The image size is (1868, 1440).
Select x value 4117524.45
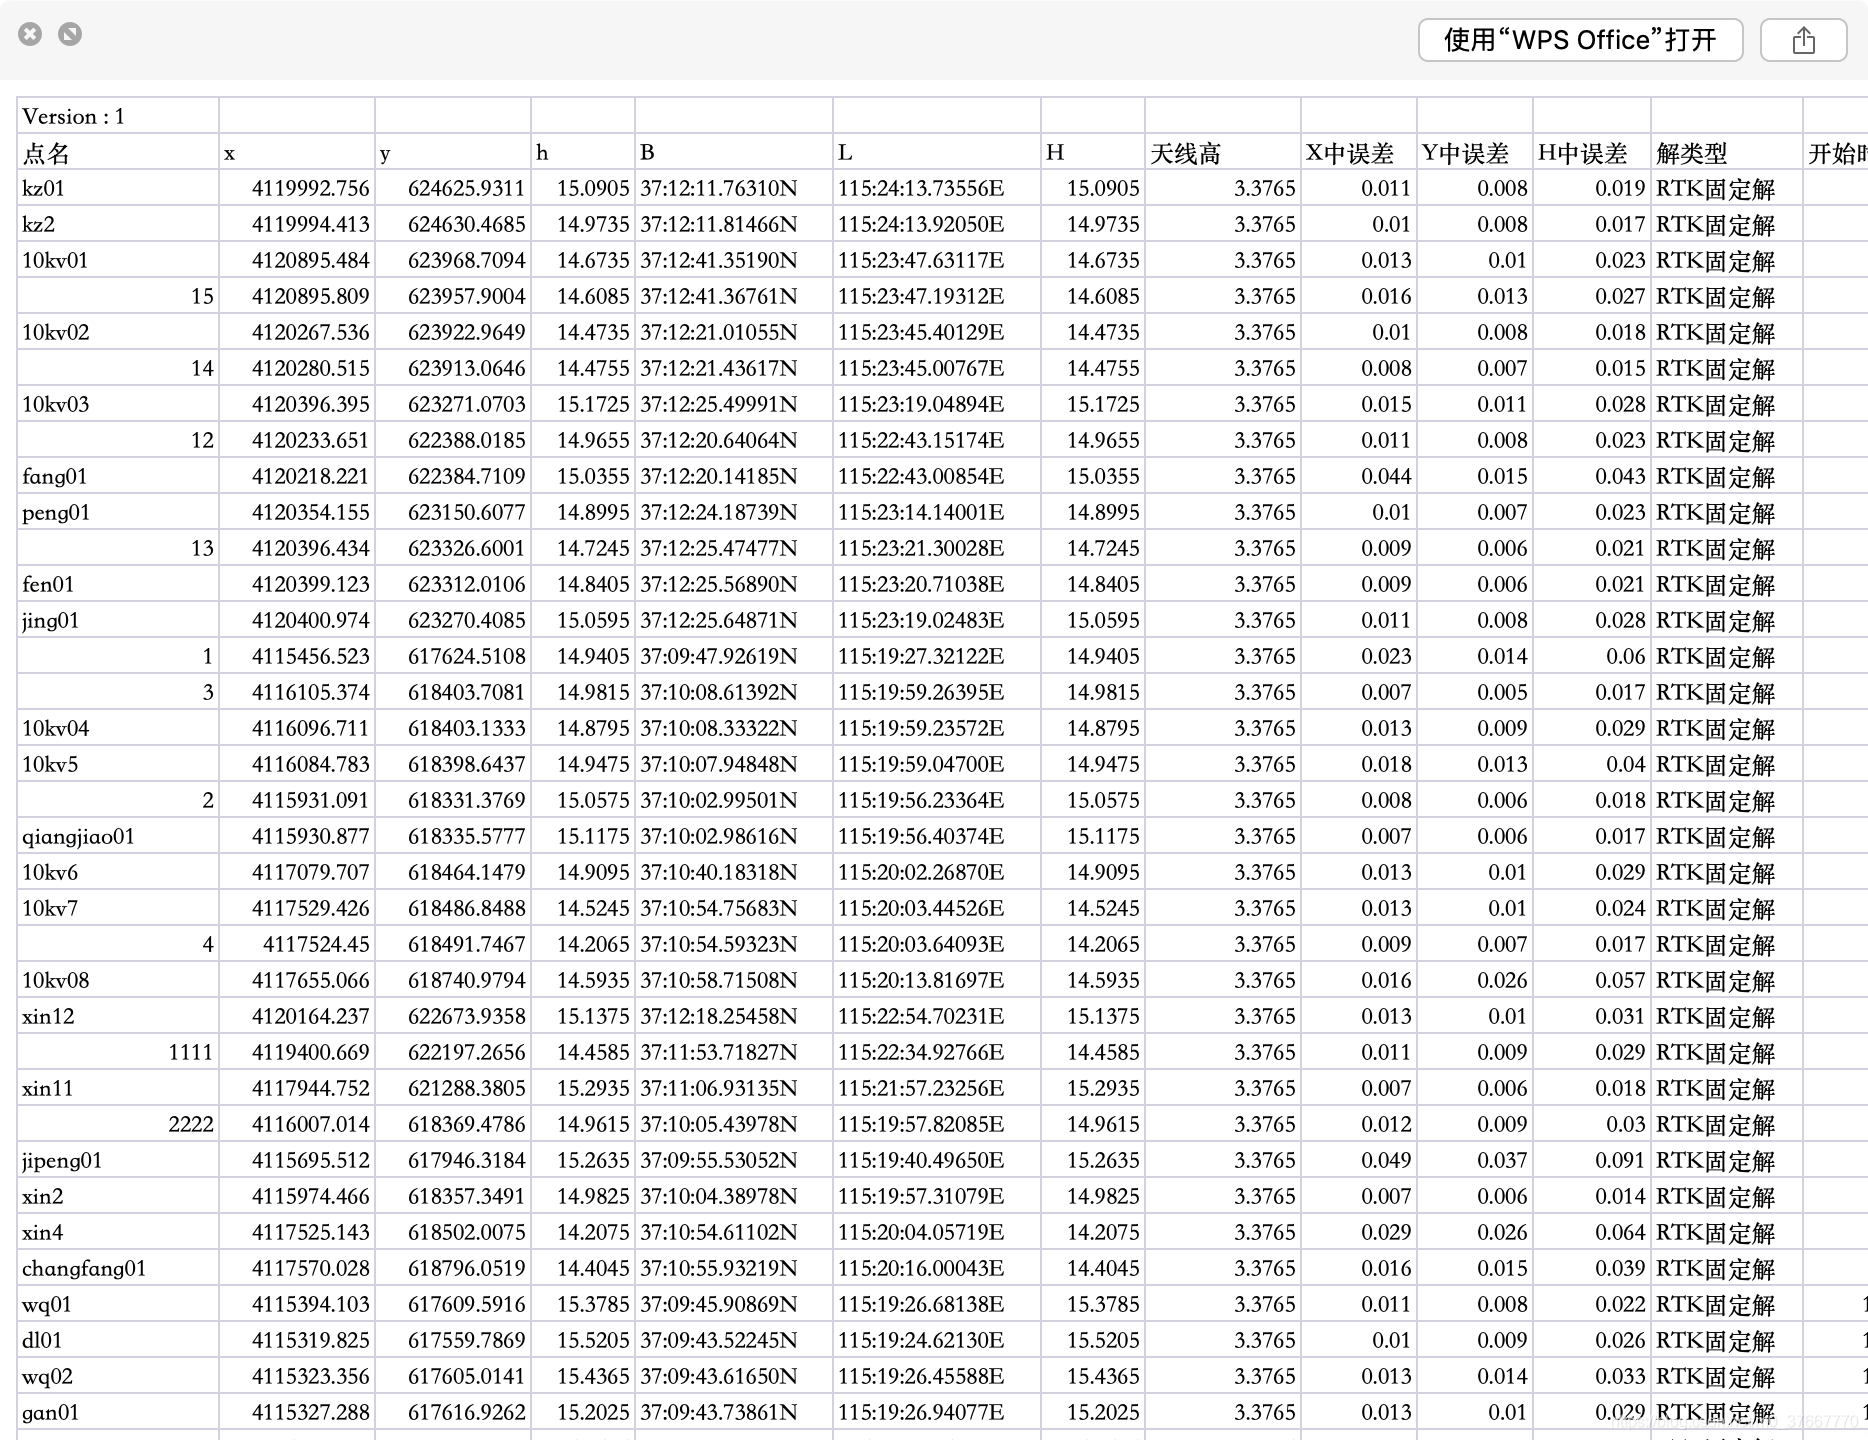[297, 944]
